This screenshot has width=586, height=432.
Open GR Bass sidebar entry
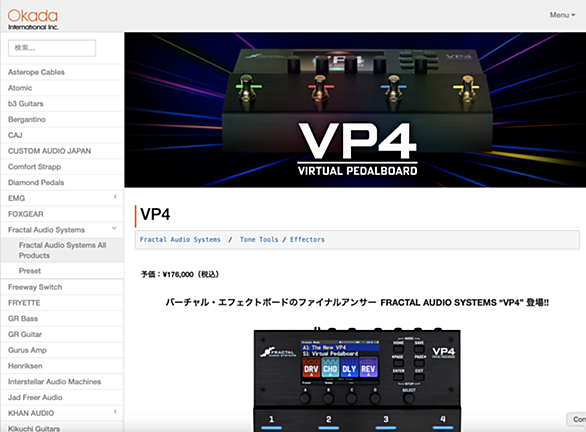[23, 318]
